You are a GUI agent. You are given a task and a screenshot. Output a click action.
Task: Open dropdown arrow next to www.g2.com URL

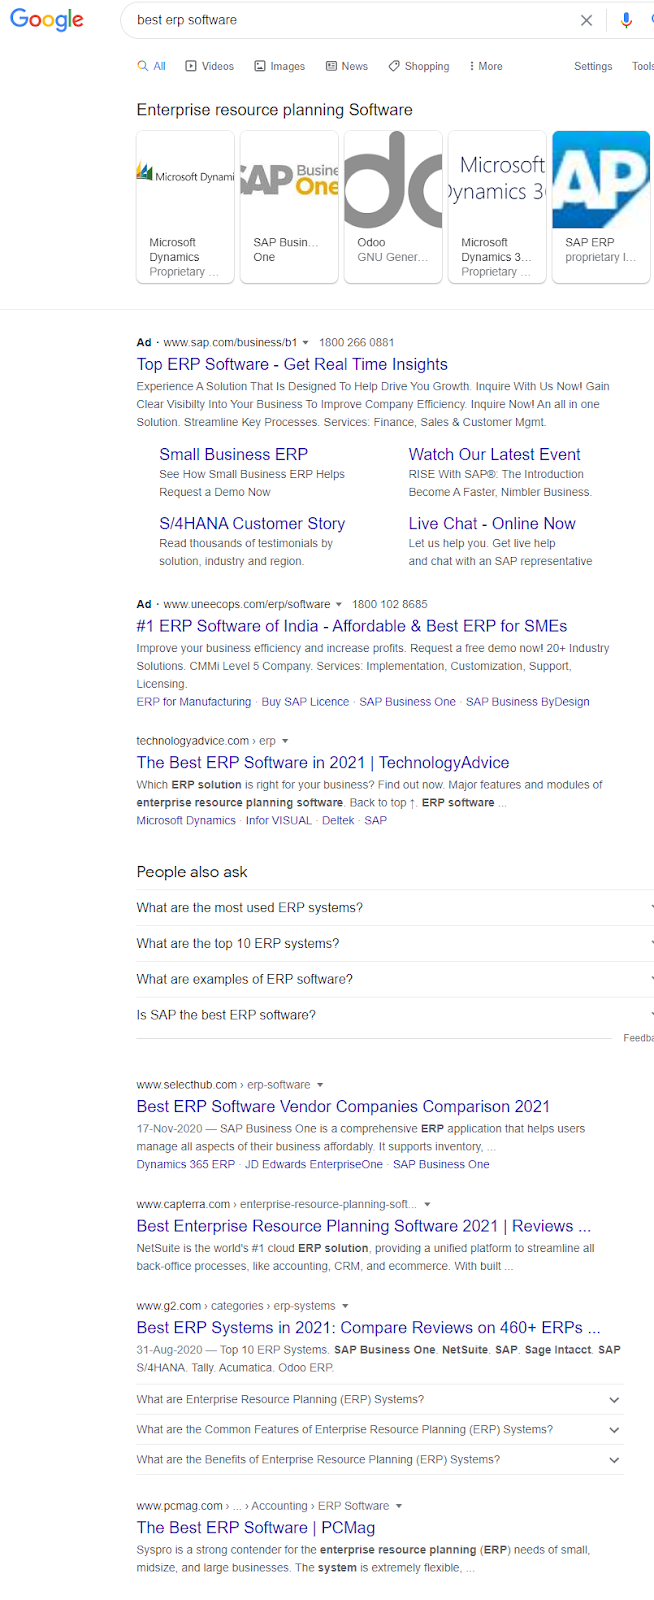click(x=345, y=1306)
